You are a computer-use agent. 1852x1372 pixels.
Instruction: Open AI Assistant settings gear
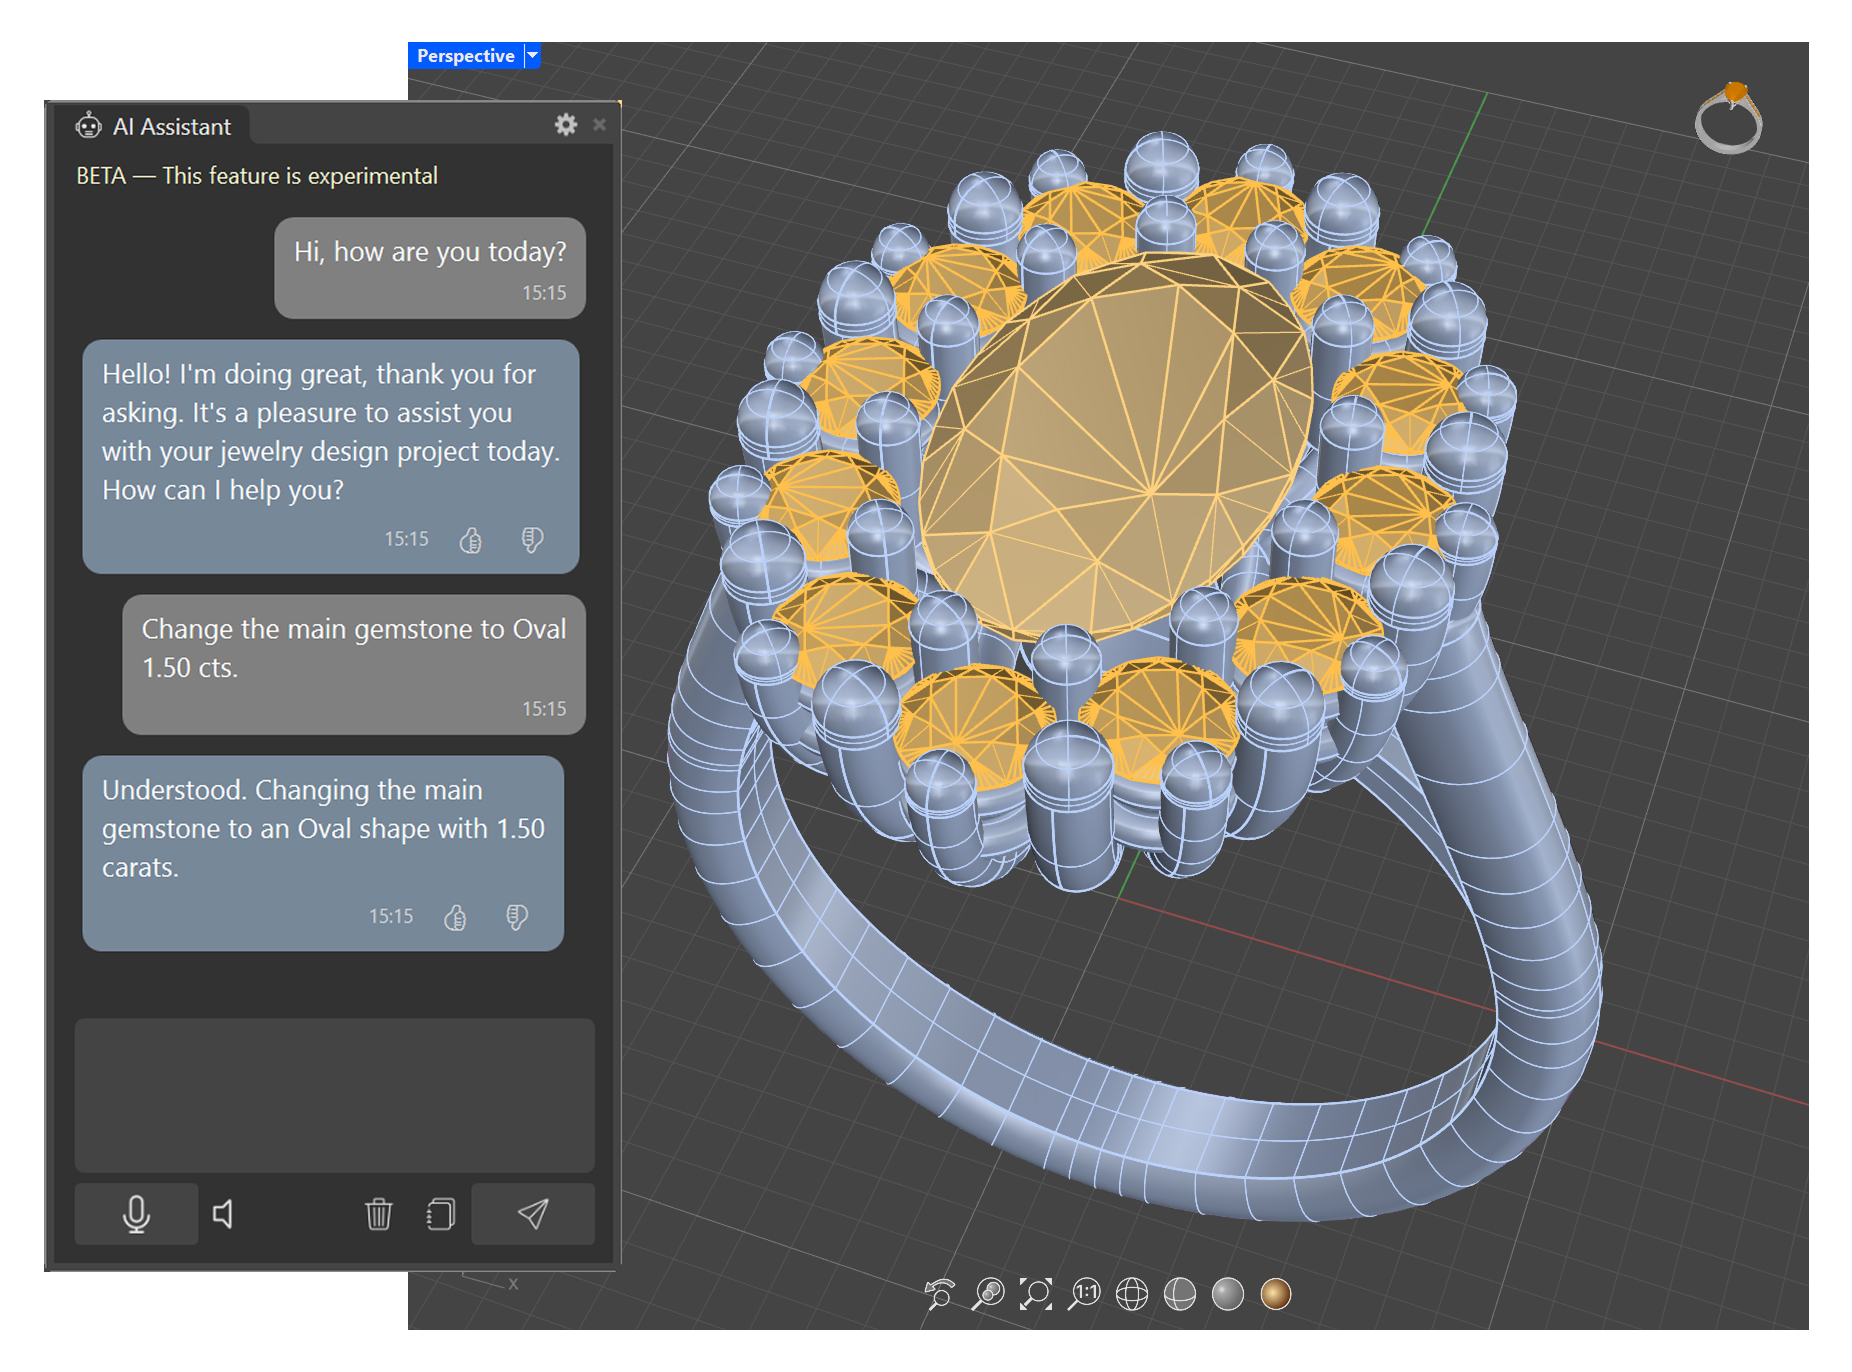566,124
